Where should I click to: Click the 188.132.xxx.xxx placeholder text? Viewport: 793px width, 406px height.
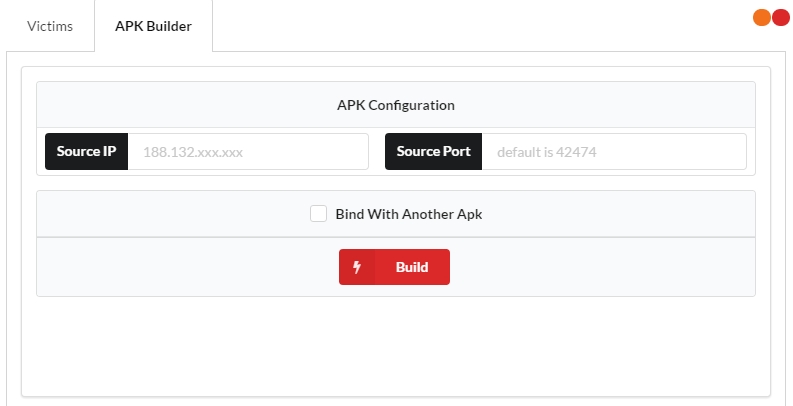[194, 152]
